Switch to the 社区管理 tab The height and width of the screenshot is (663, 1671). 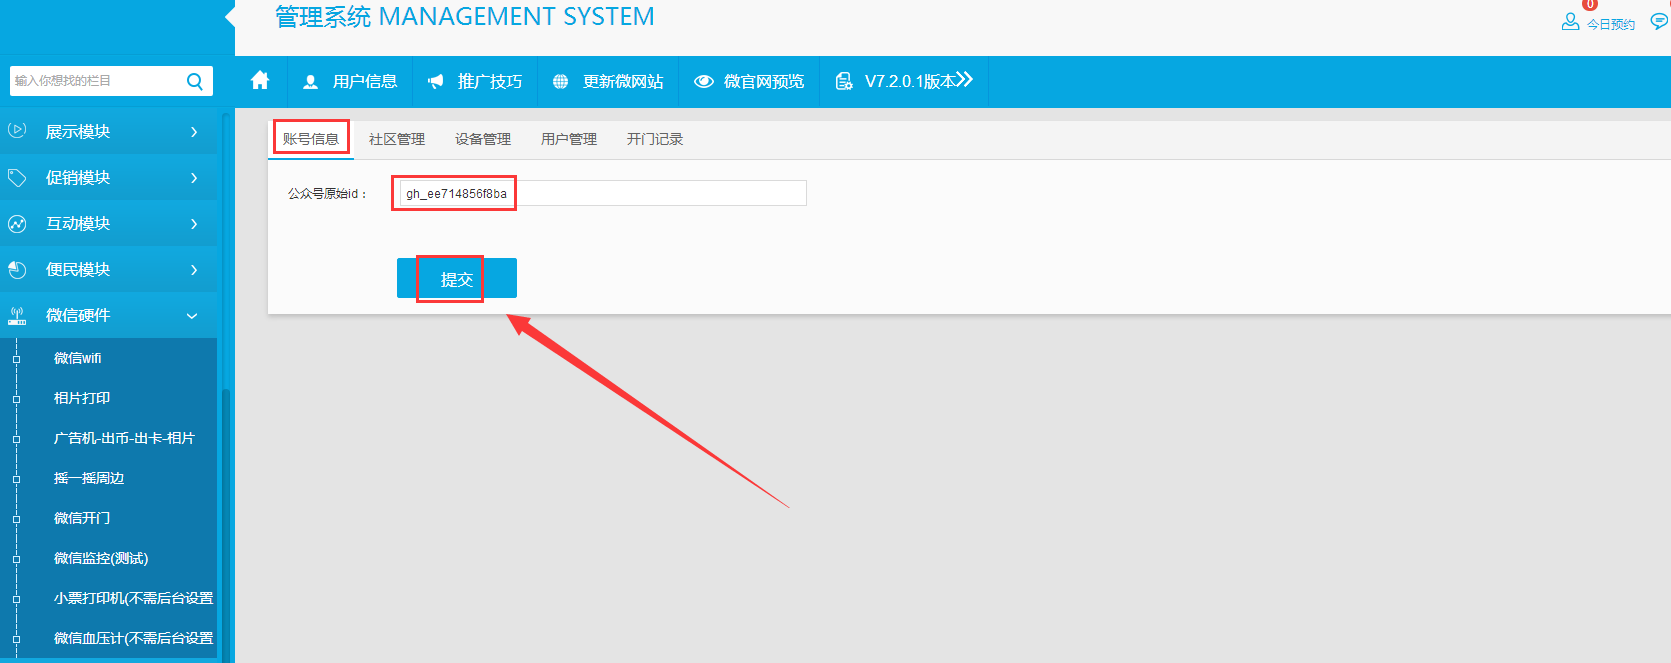coord(397,139)
